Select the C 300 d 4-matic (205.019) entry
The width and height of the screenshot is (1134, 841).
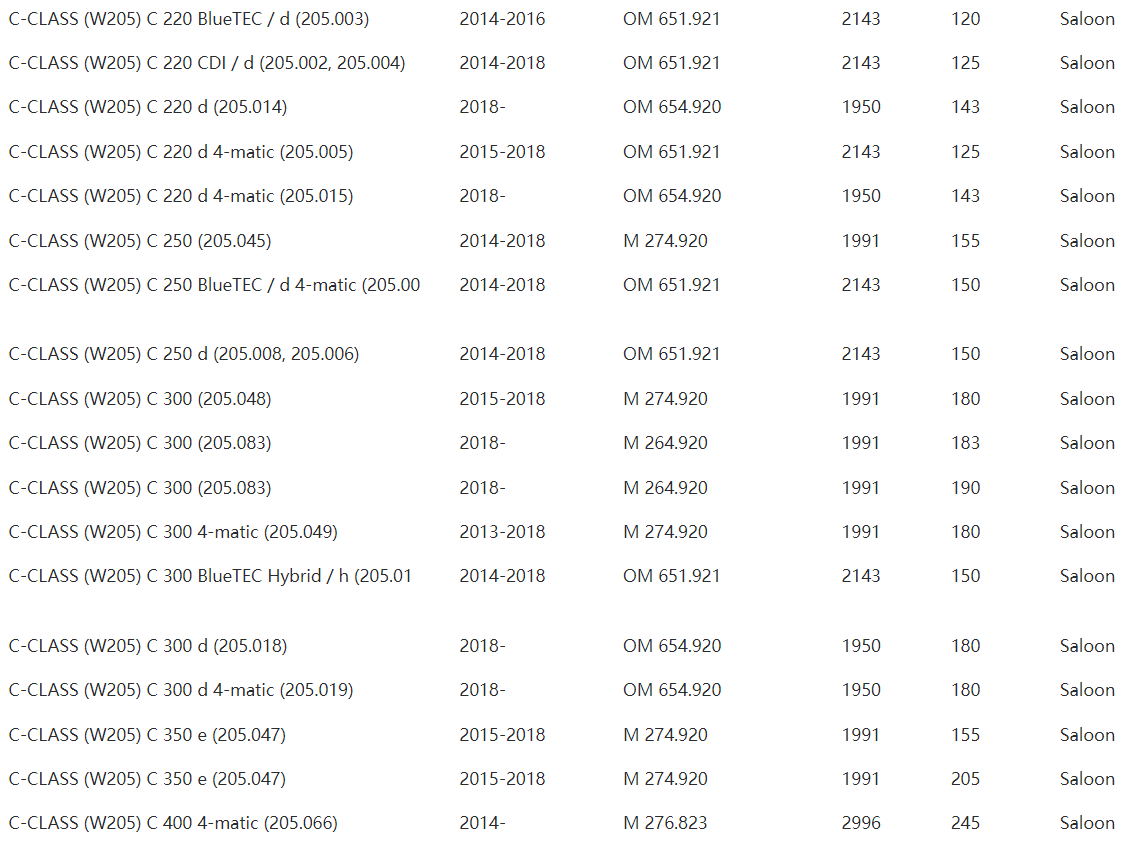[x=181, y=690]
